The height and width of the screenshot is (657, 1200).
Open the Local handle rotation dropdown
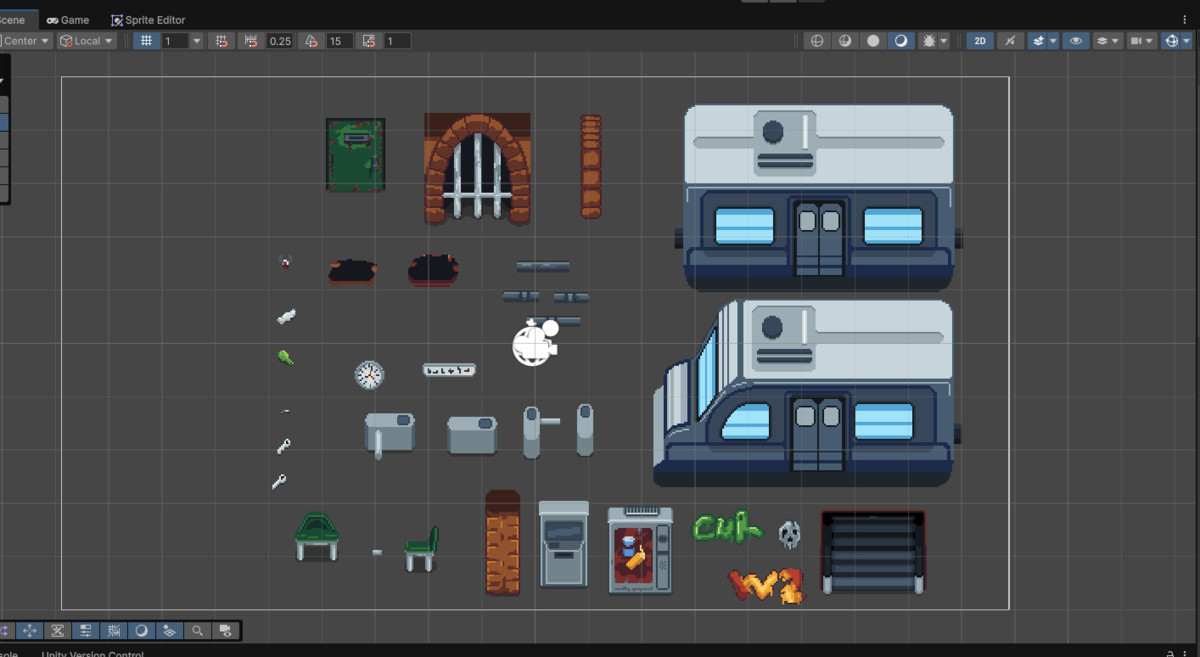pos(87,41)
